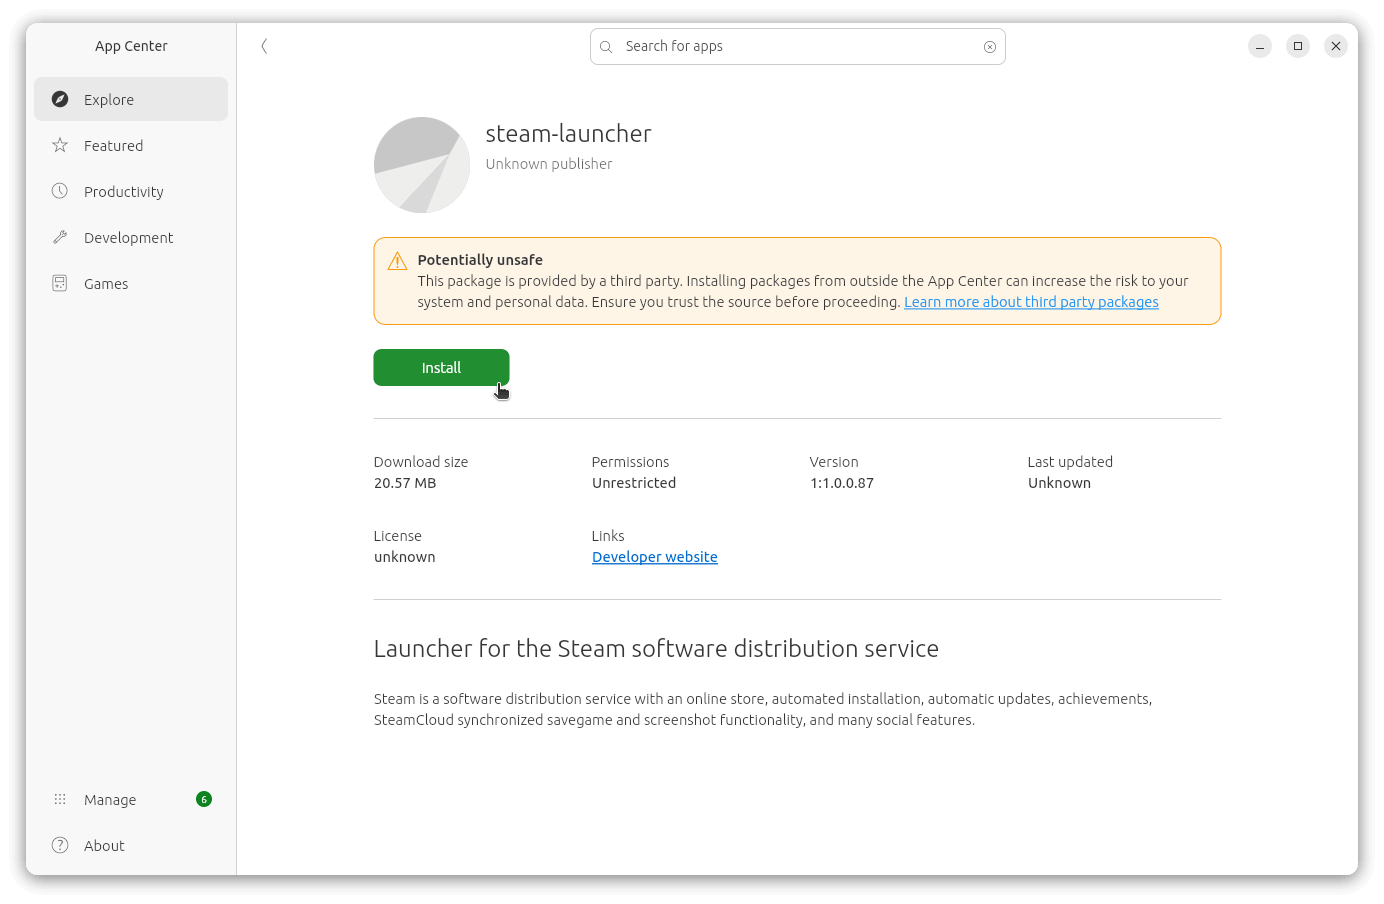Image resolution: width=1384 pixels, height=904 pixels.
Task: Open the About page
Action: click(131, 845)
